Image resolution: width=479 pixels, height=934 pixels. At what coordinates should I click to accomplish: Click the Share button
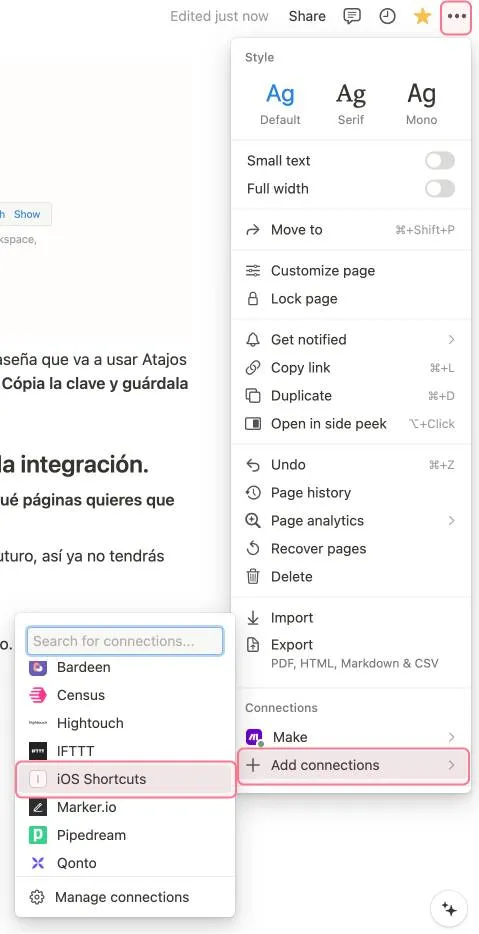click(307, 16)
